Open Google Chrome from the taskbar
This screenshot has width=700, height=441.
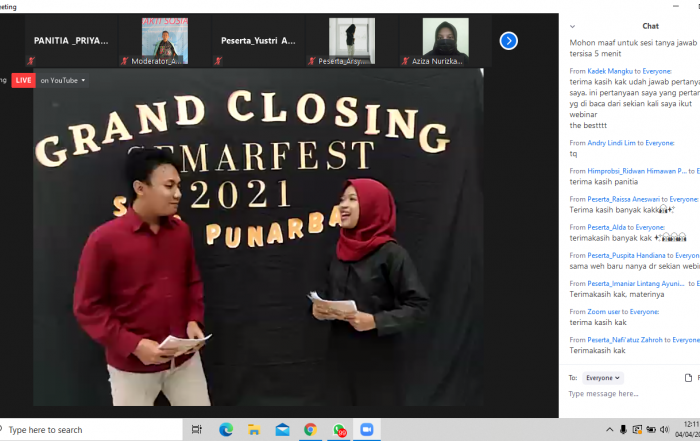click(310, 429)
